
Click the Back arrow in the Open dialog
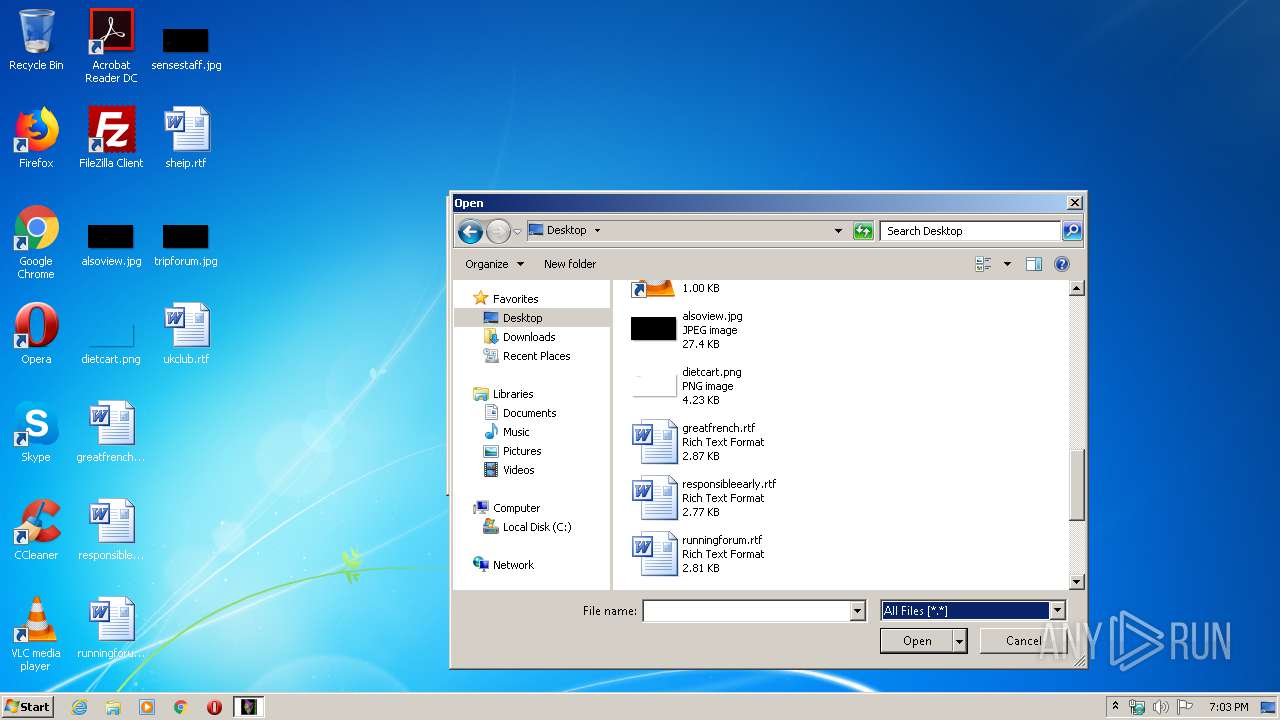[470, 231]
